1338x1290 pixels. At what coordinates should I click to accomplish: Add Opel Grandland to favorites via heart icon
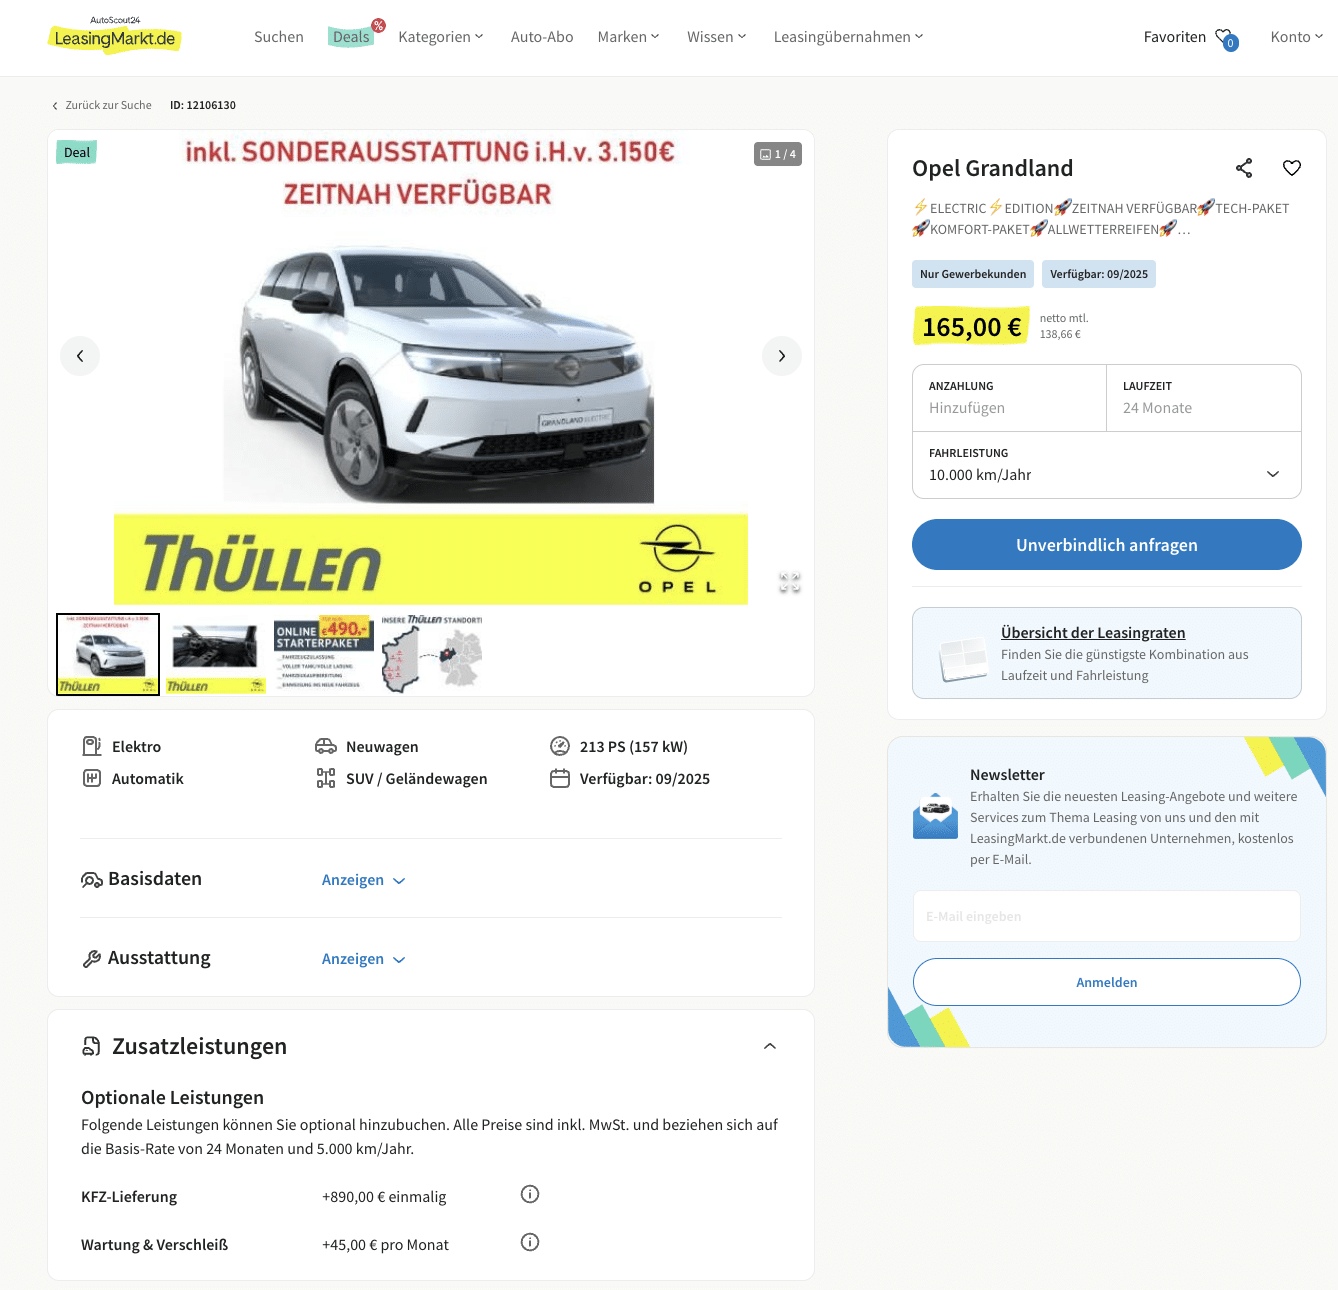click(1292, 168)
